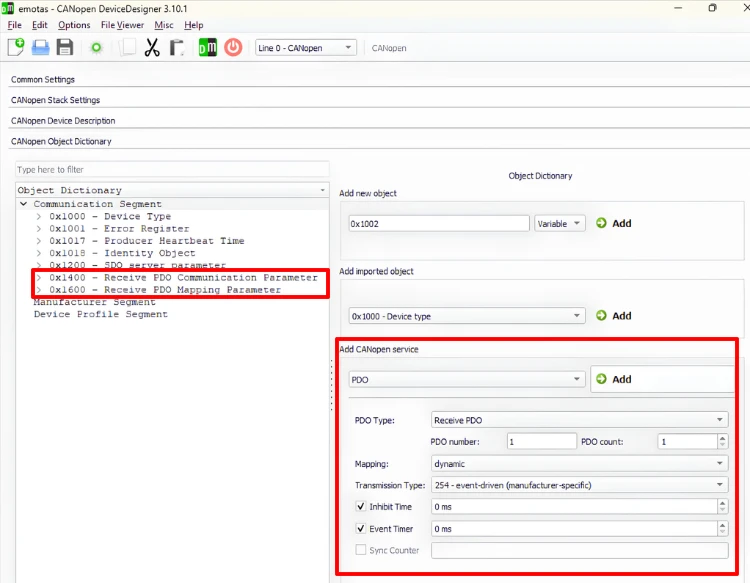Open the Help menu
Viewport: 750px width, 583px height.
[x=194, y=25]
